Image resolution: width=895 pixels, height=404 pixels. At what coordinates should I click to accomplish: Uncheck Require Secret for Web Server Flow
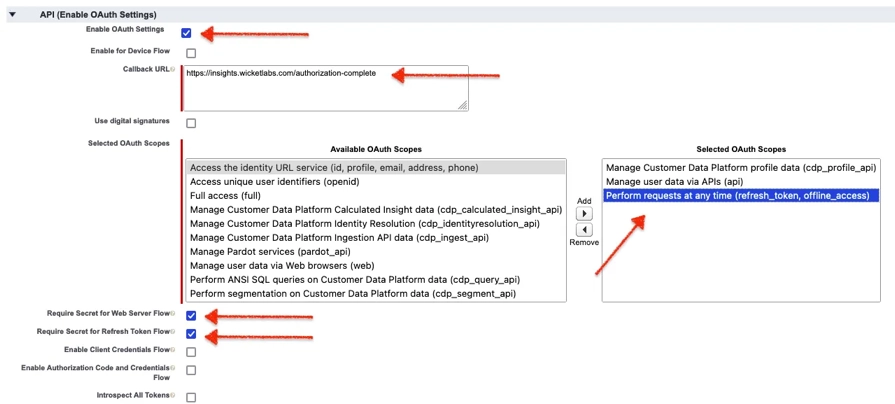(x=191, y=316)
